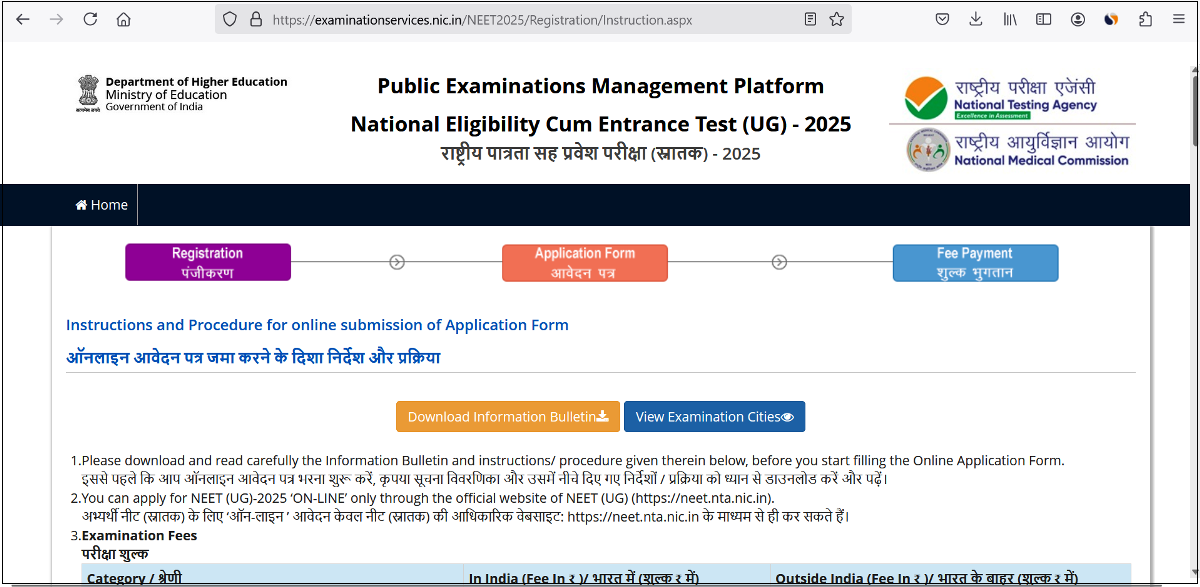Reload the page with refresh icon
This screenshot has width=1200, height=587.
[x=90, y=19]
